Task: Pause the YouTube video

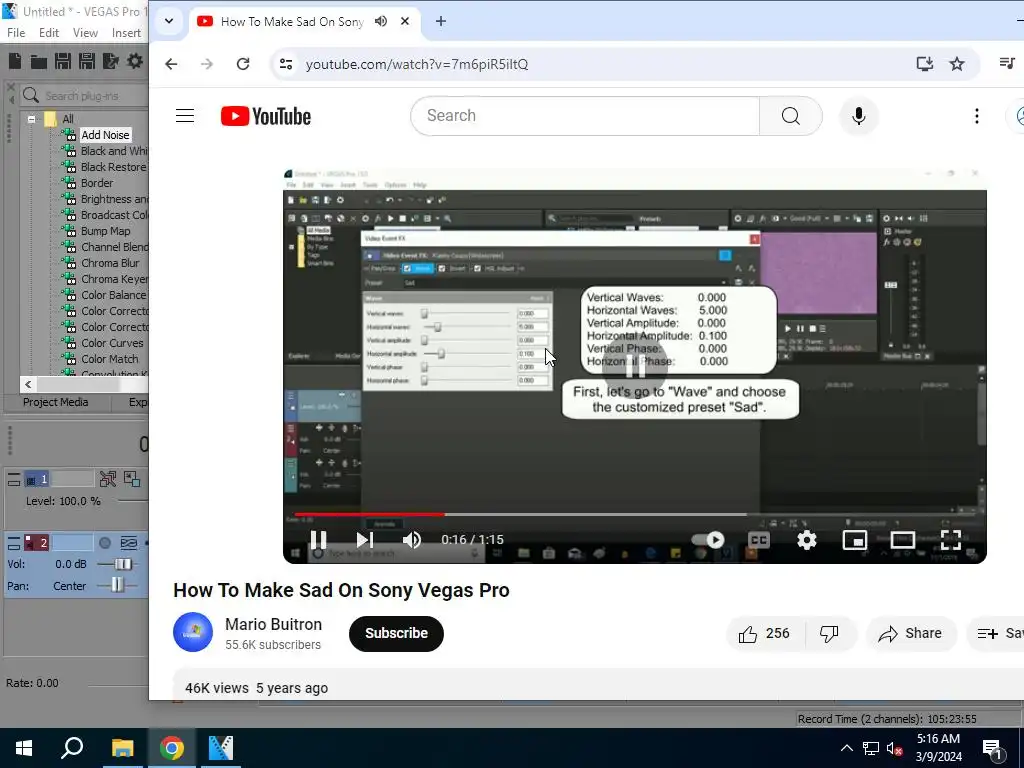Action: (318, 540)
